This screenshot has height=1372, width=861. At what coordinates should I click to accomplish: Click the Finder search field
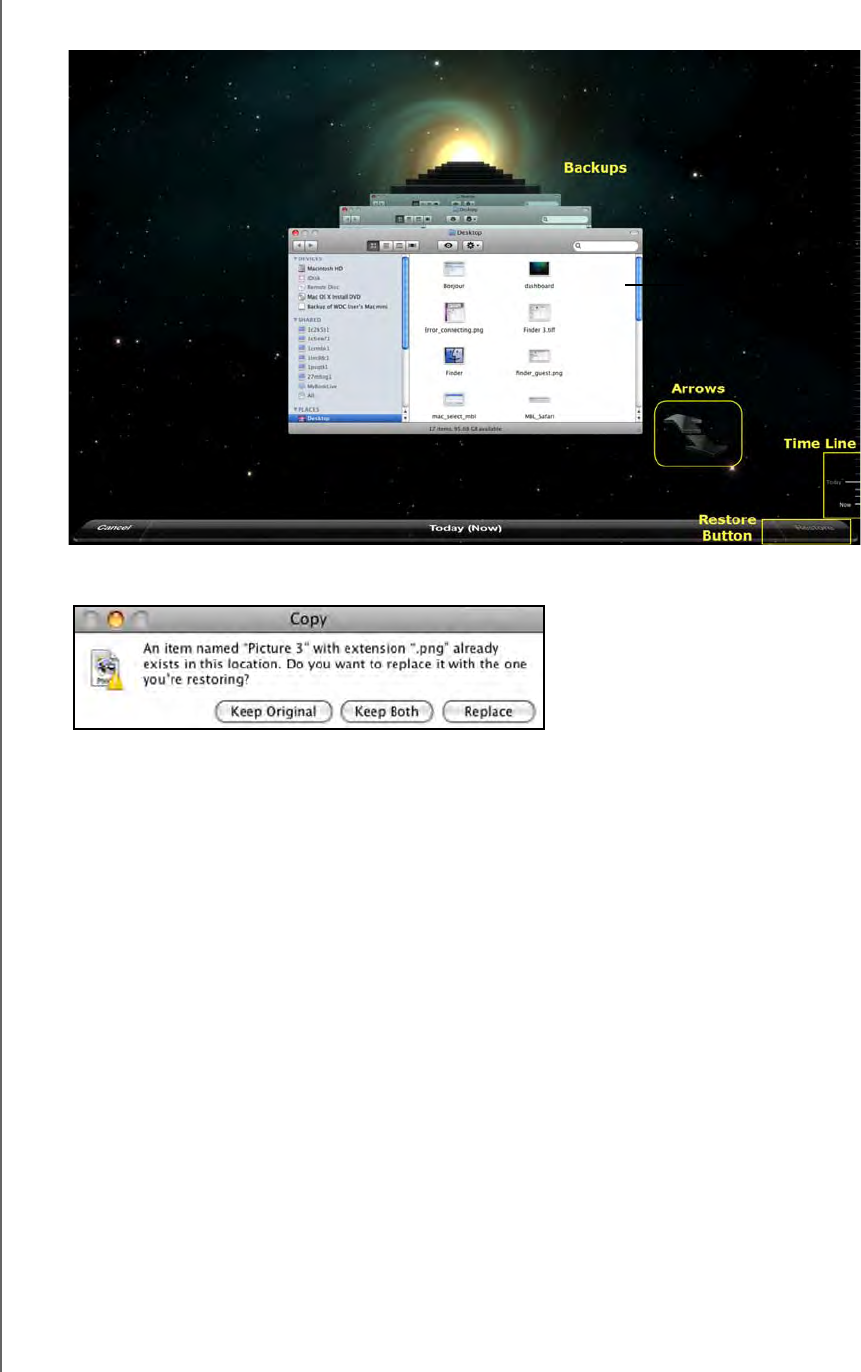(x=606, y=245)
